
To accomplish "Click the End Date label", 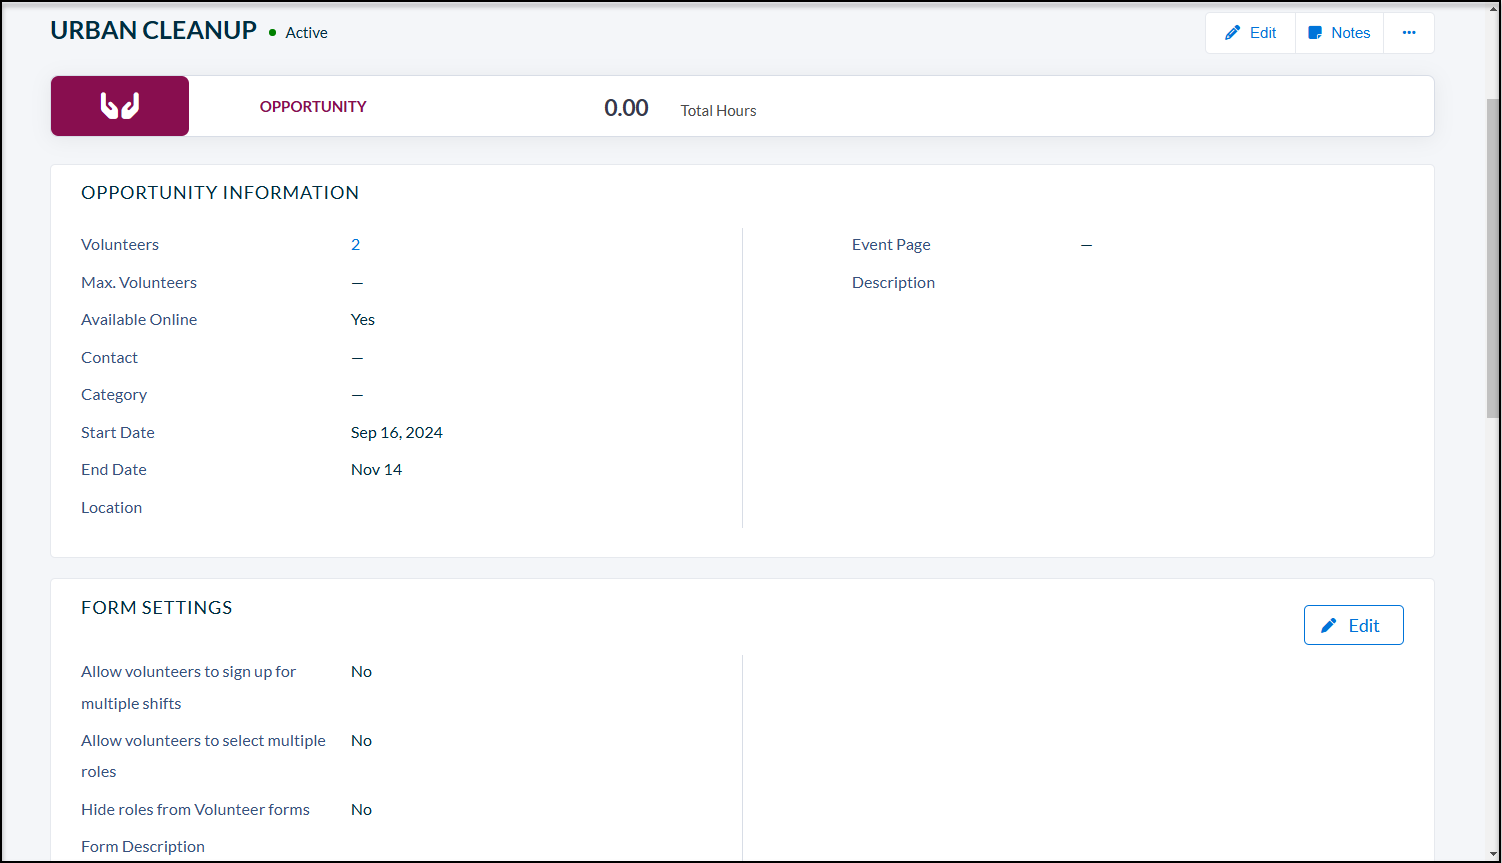I will pyautogui.click(x=114, y=470).
